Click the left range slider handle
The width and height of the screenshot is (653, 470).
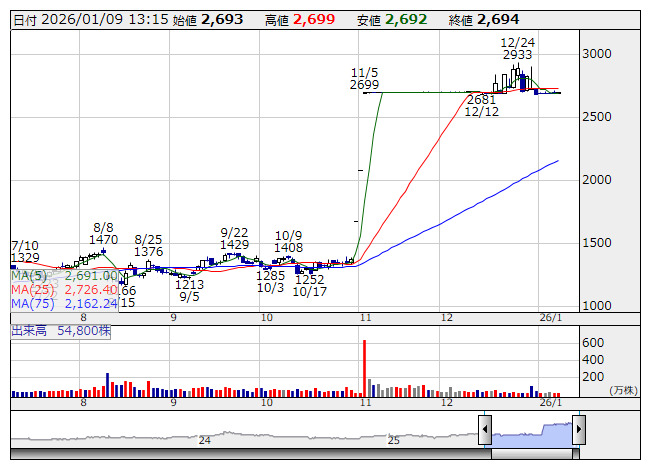click(485, 431)
